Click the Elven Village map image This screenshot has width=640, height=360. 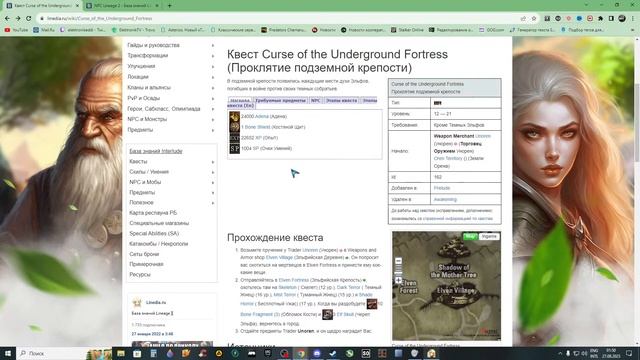pyautogui.click(x=446, y=286)
